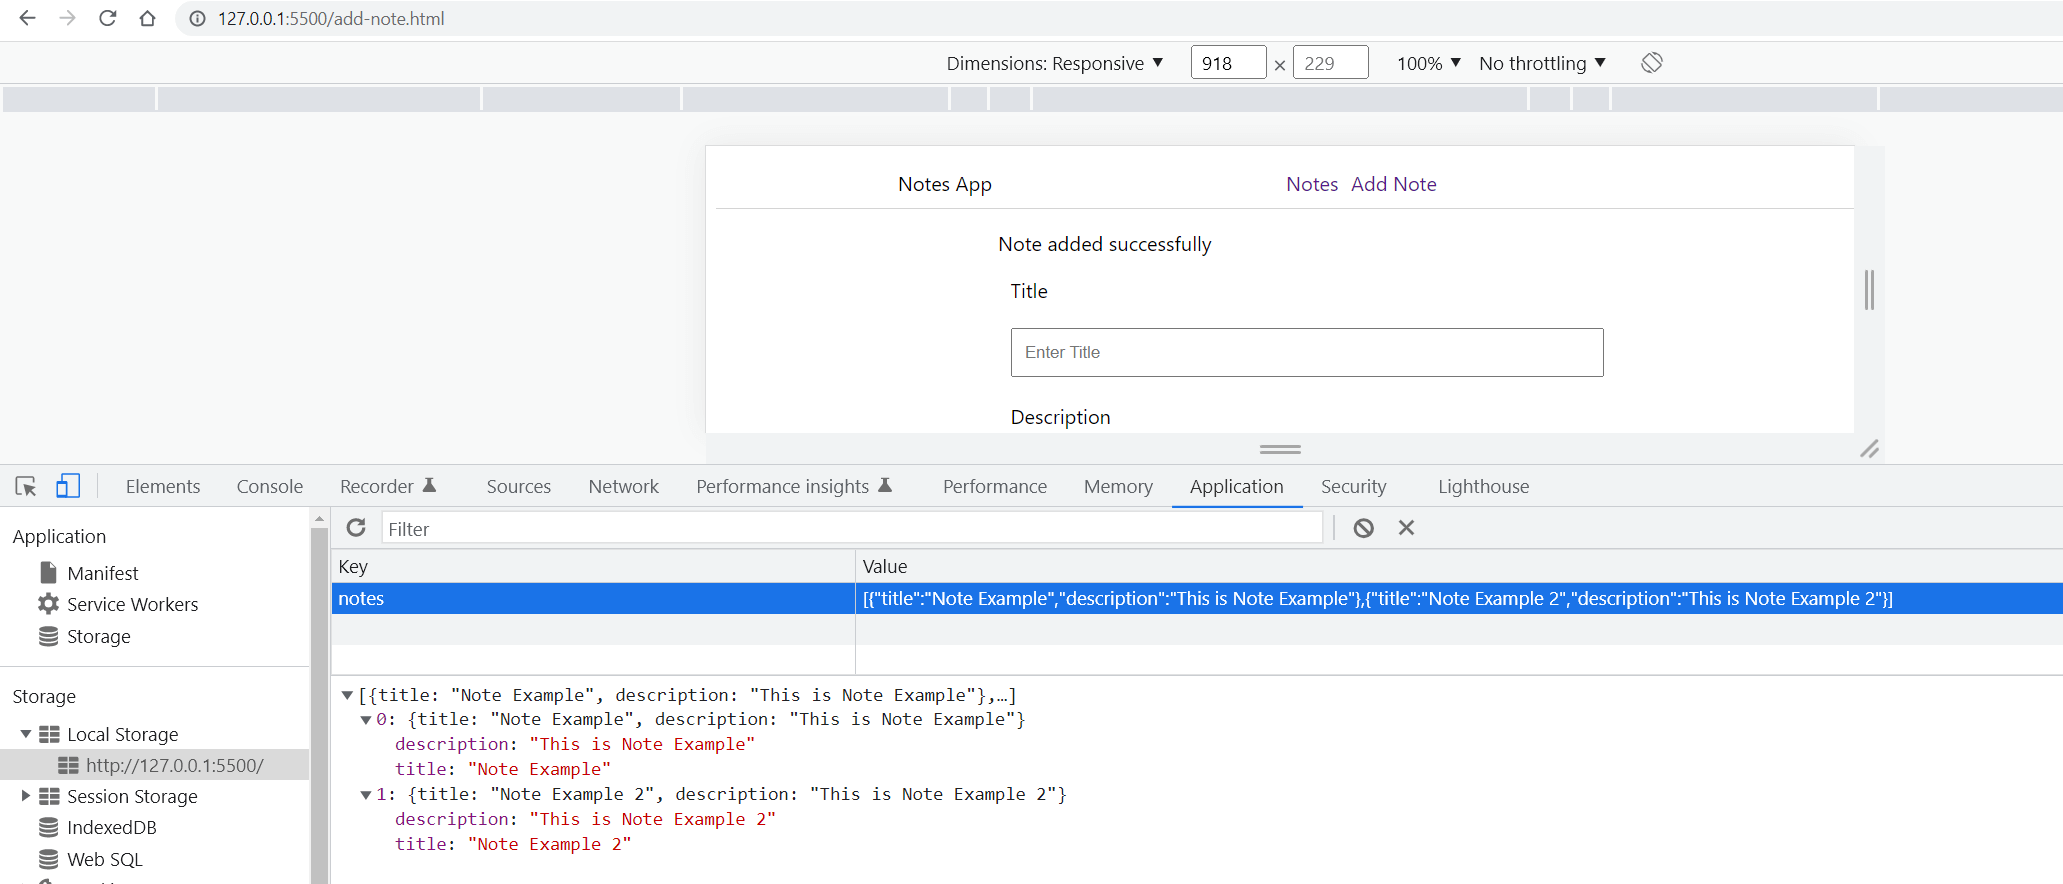Open the 100% zoom dropdown
Viewport: 2063px width, 884px height.
coord(1429,63)
